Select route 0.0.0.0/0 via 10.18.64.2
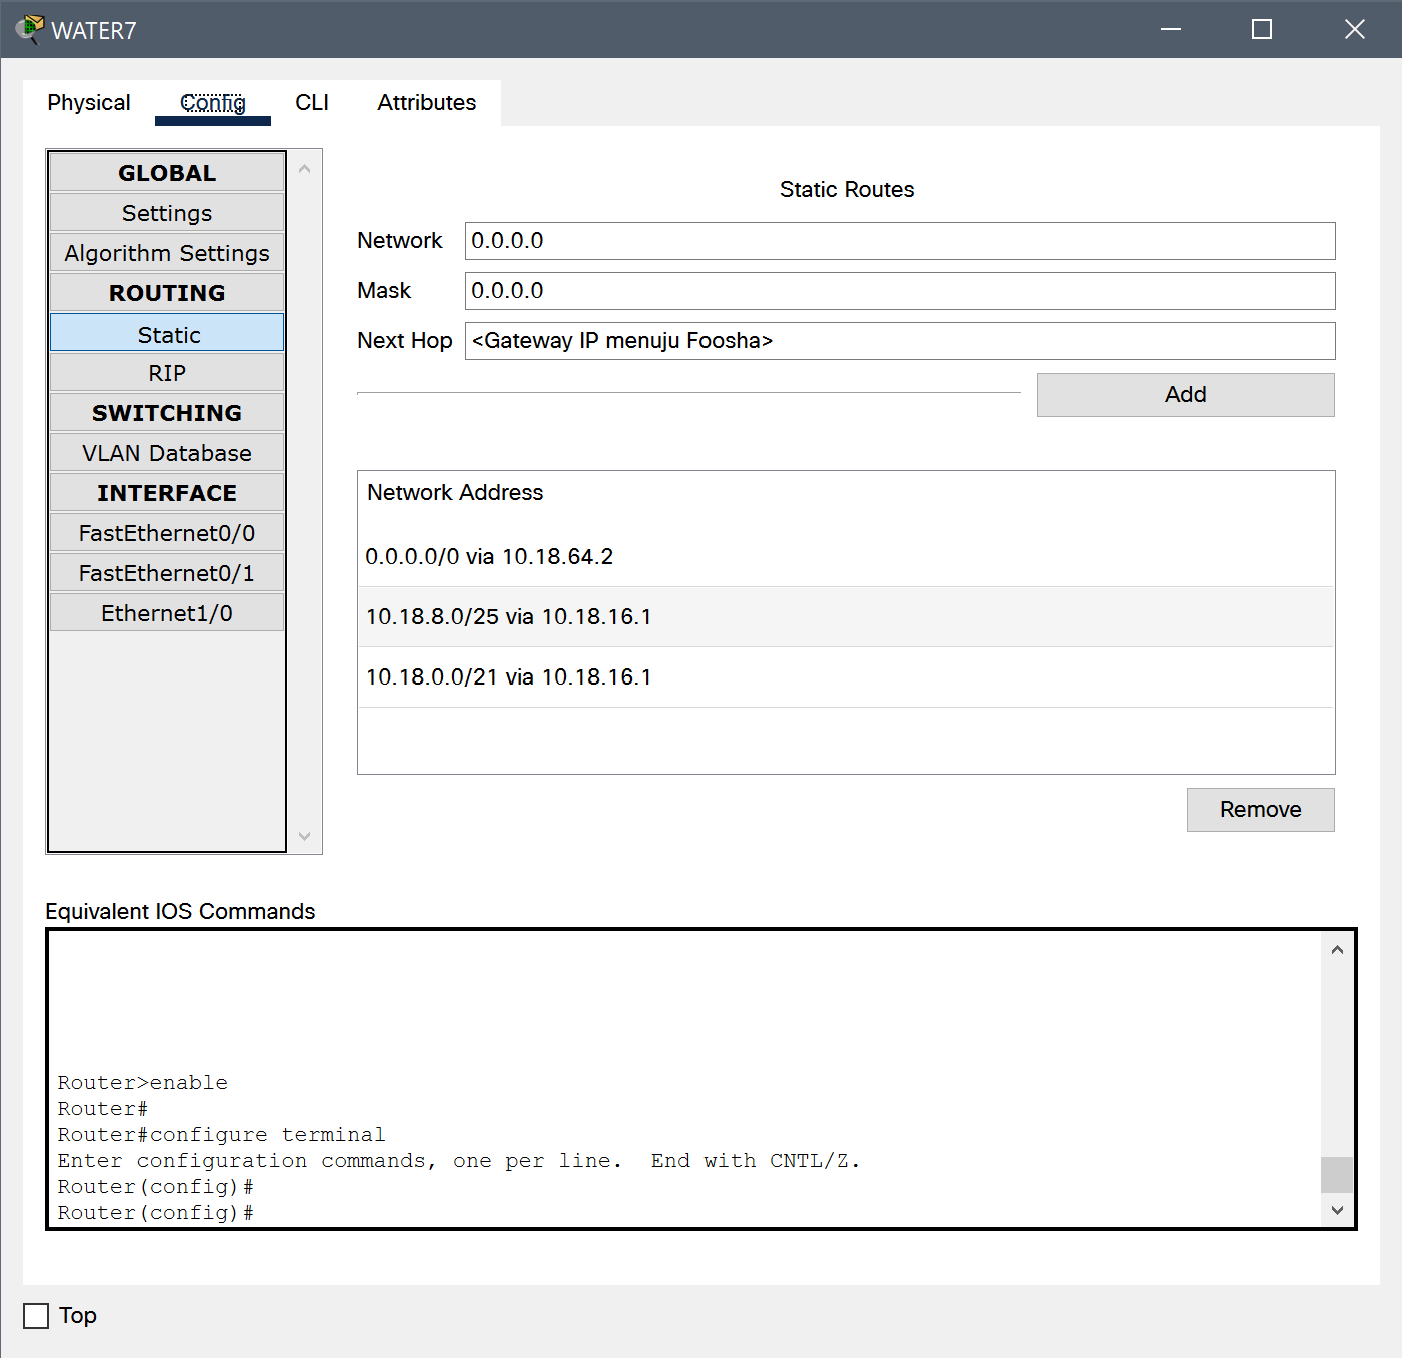The image size is (1402, 1358). [x=846, y=556]
